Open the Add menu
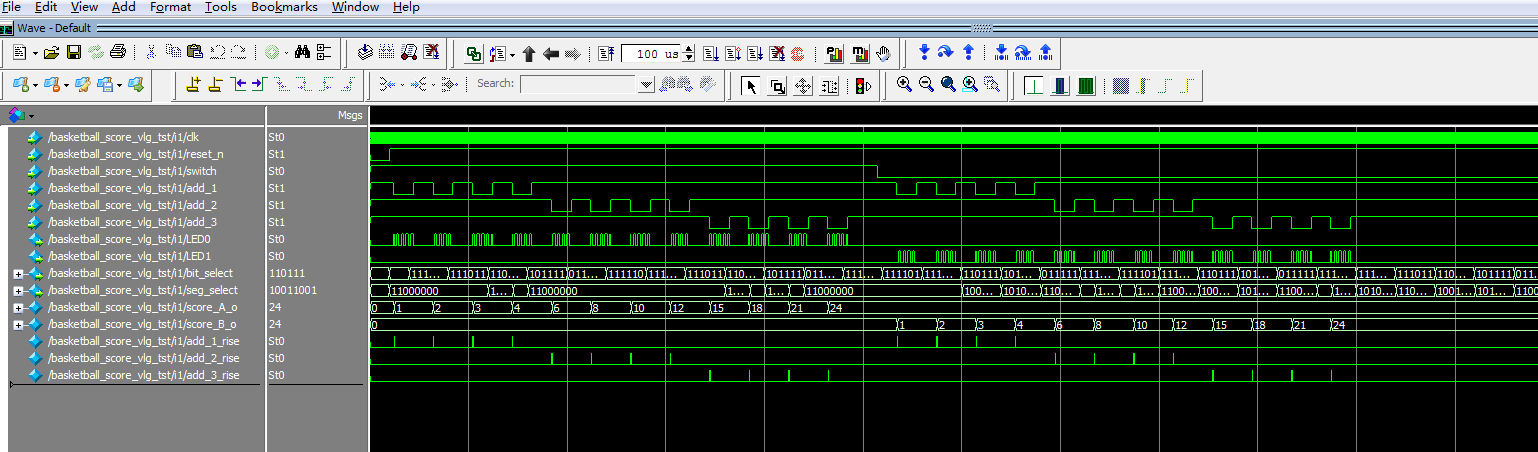The image size is (1538, 452). click(x=123, y=7)
